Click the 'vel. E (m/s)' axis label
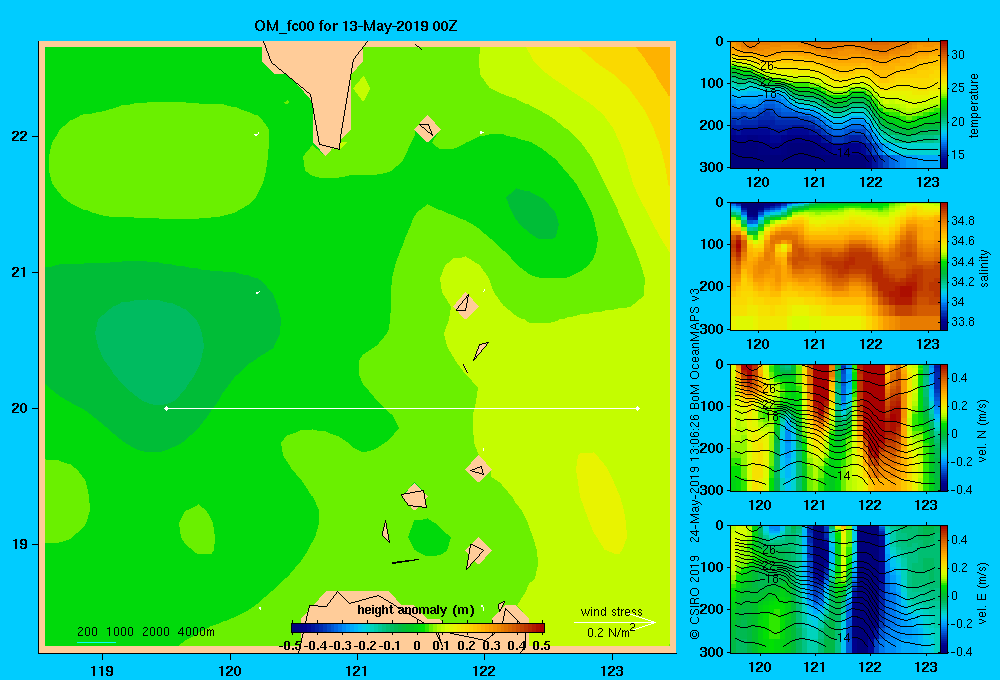 (982, 592)
